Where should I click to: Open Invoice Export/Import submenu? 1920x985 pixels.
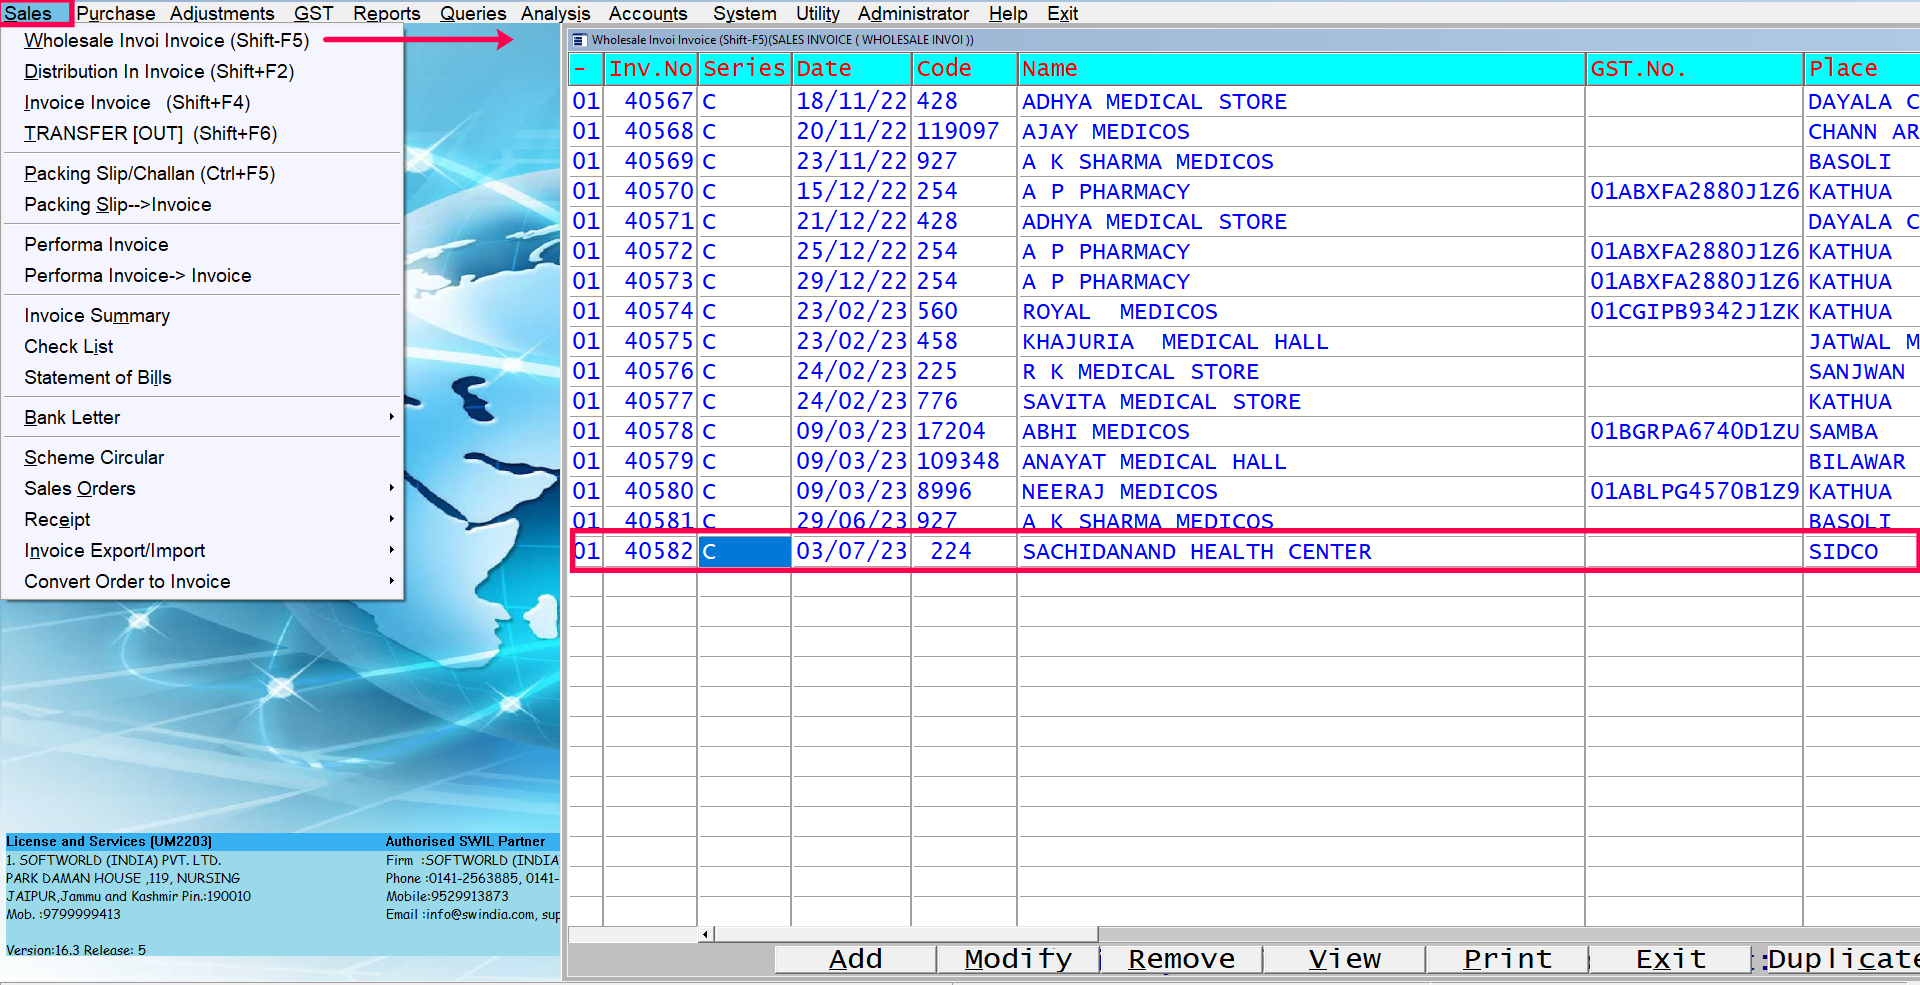[200, 550]
